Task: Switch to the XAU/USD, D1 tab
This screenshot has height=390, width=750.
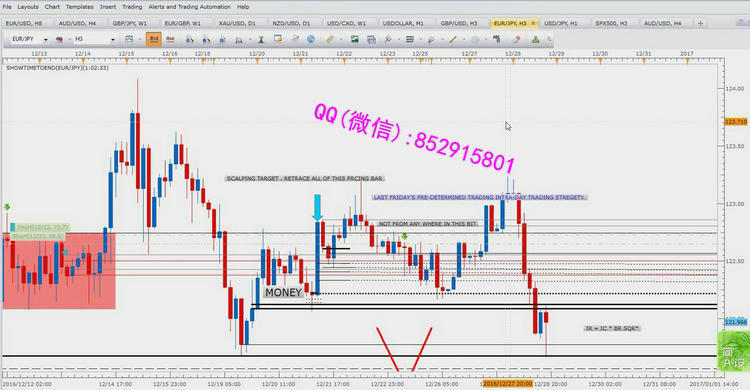Action: (x=237, y=23)
